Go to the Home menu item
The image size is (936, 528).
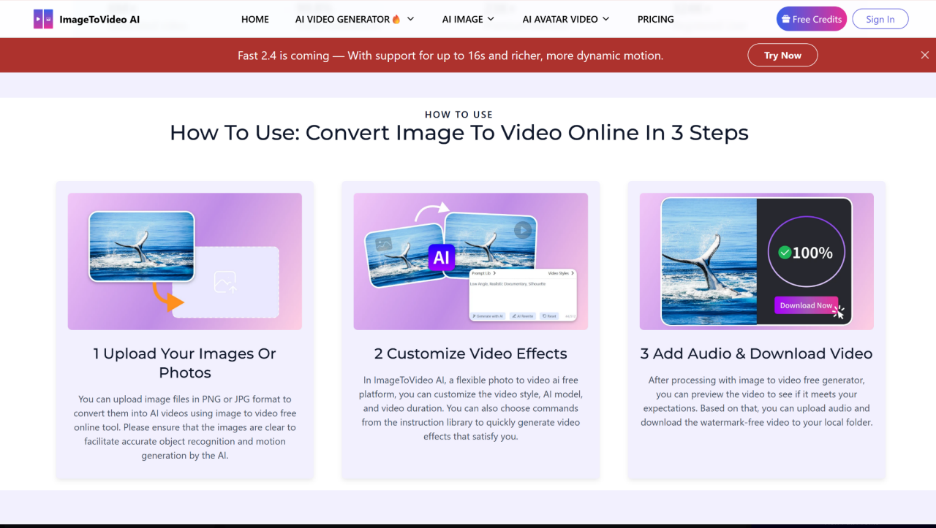[x=255, y=19]
